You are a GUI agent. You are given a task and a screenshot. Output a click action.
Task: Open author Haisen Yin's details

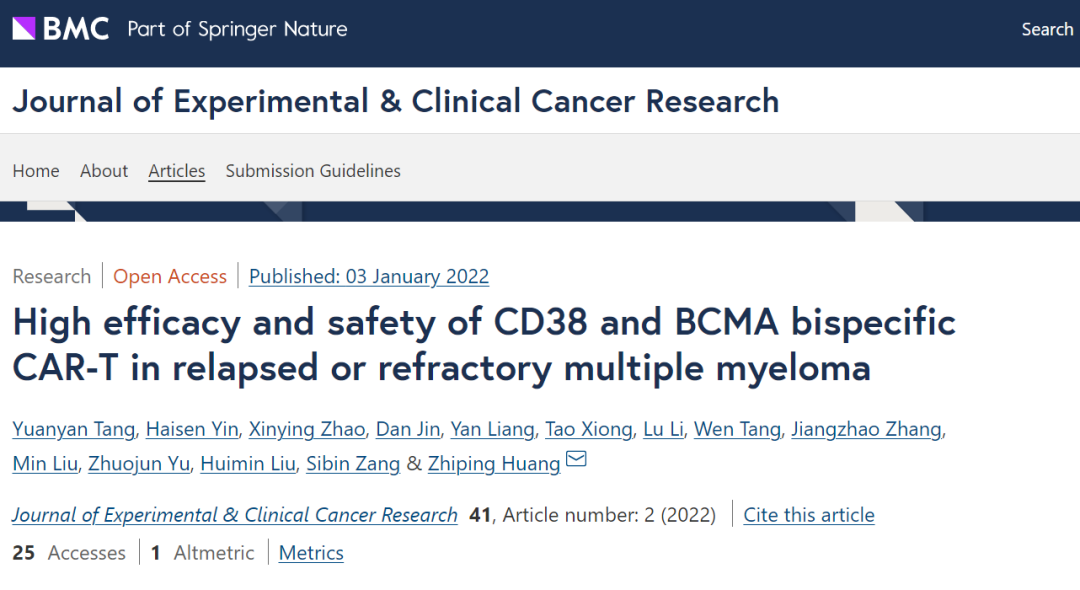coord(192,429)
